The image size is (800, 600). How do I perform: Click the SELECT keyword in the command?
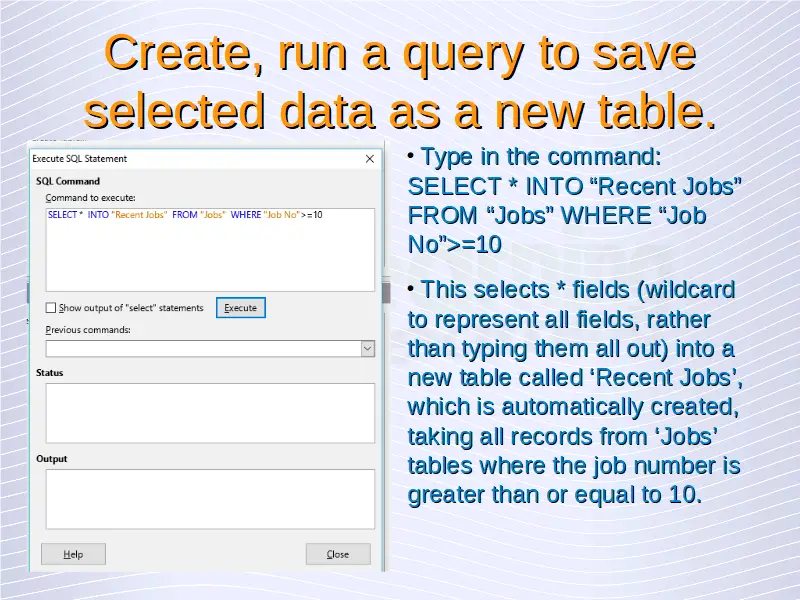(x=62, y=215)
